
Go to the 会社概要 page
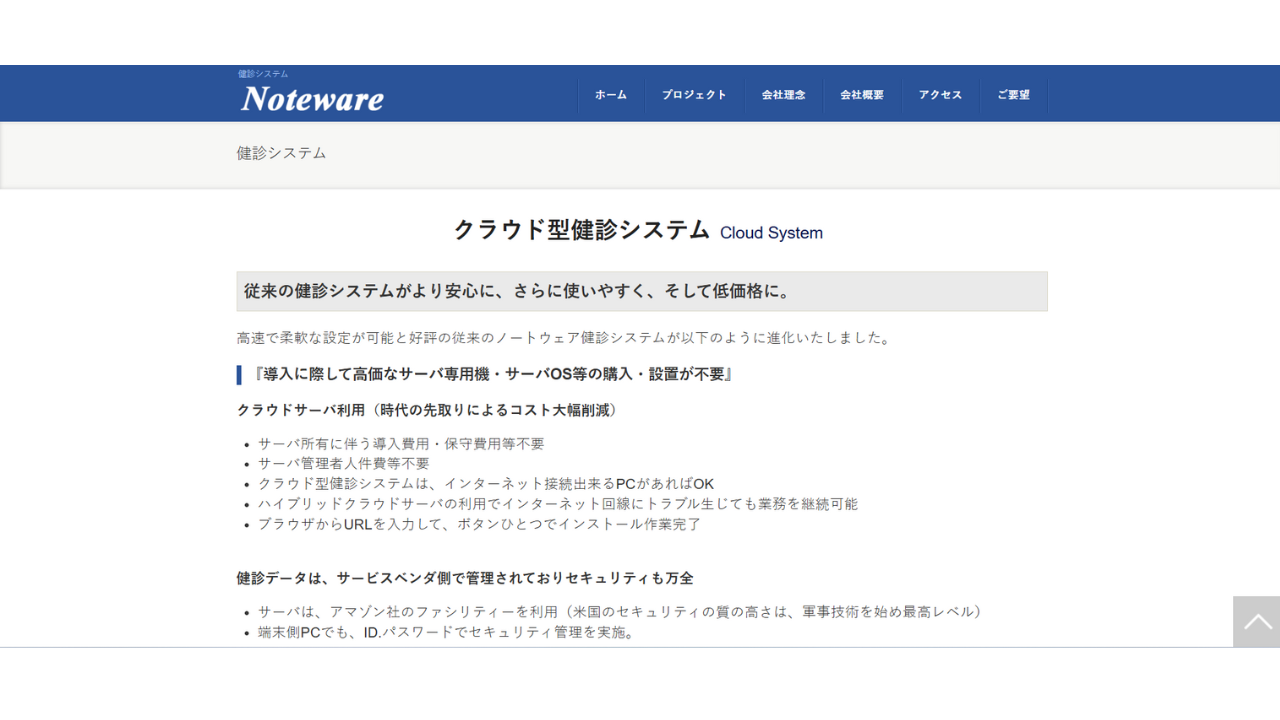coord(862,95)
